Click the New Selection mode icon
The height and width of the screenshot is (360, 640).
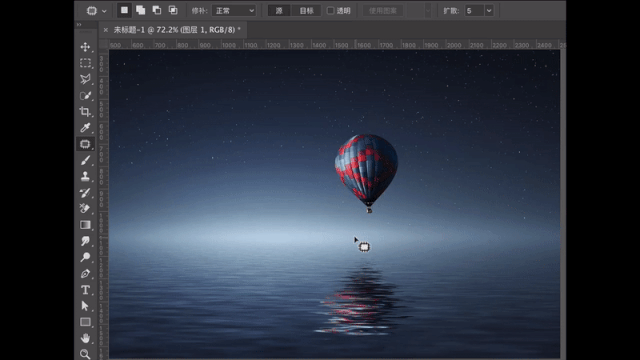click(x=124, y=10)
